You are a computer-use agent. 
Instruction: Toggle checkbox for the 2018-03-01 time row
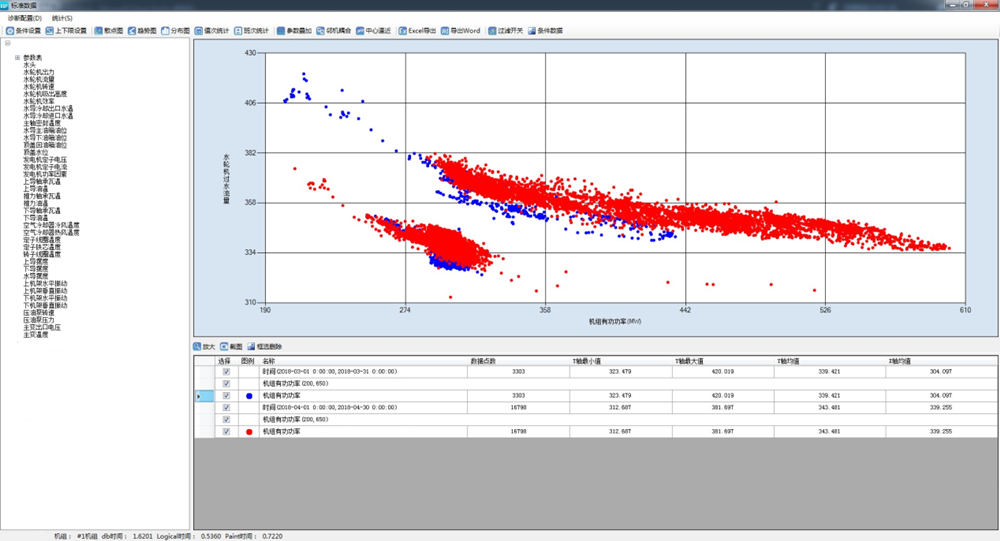coord(226,372)
